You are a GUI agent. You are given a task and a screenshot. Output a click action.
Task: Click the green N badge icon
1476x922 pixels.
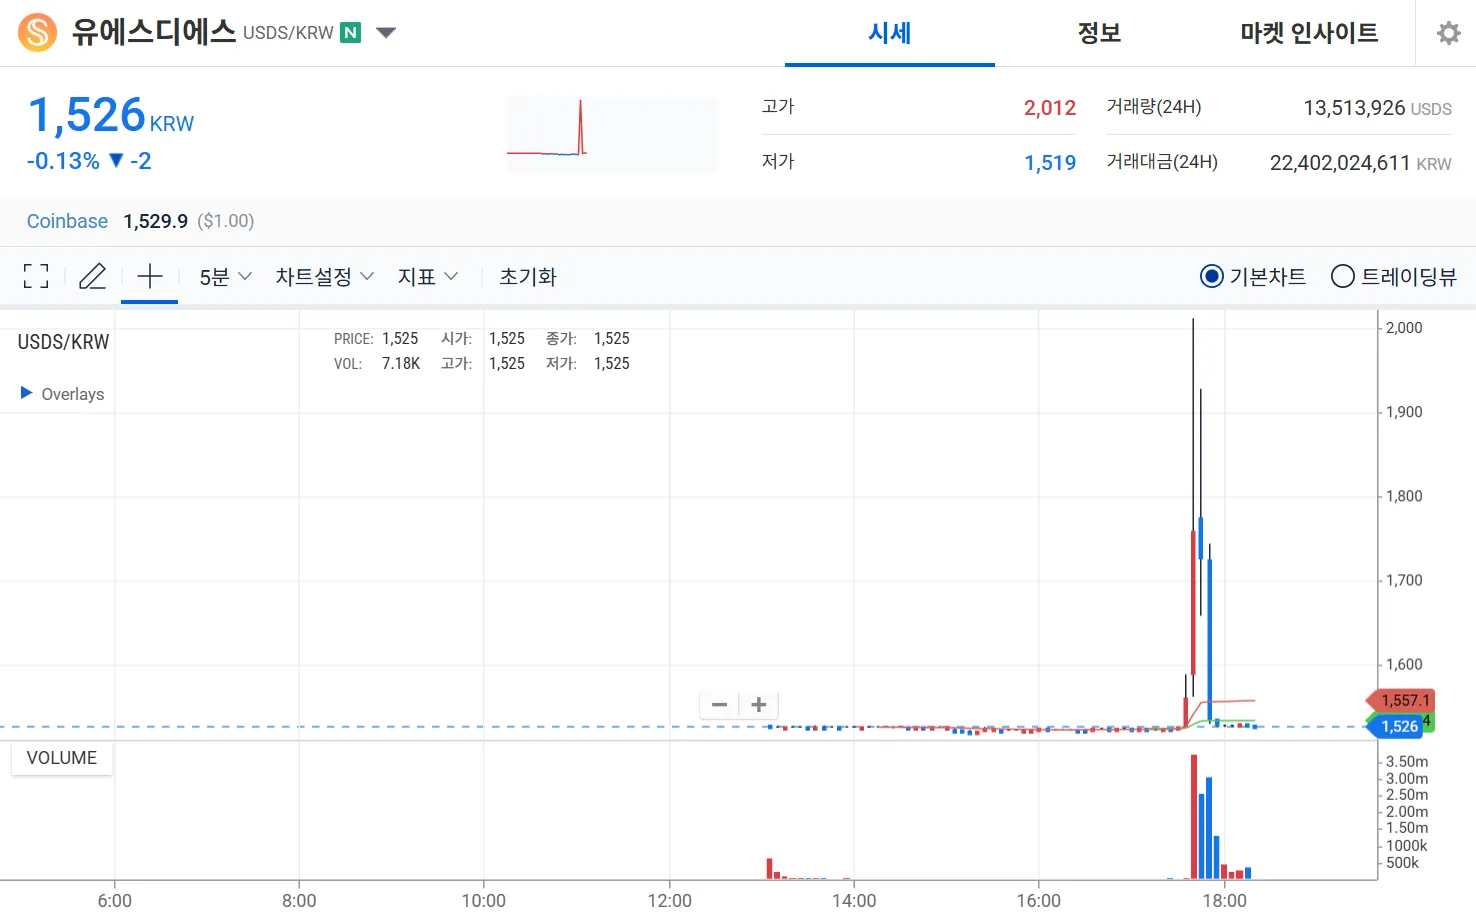point(351,33)
